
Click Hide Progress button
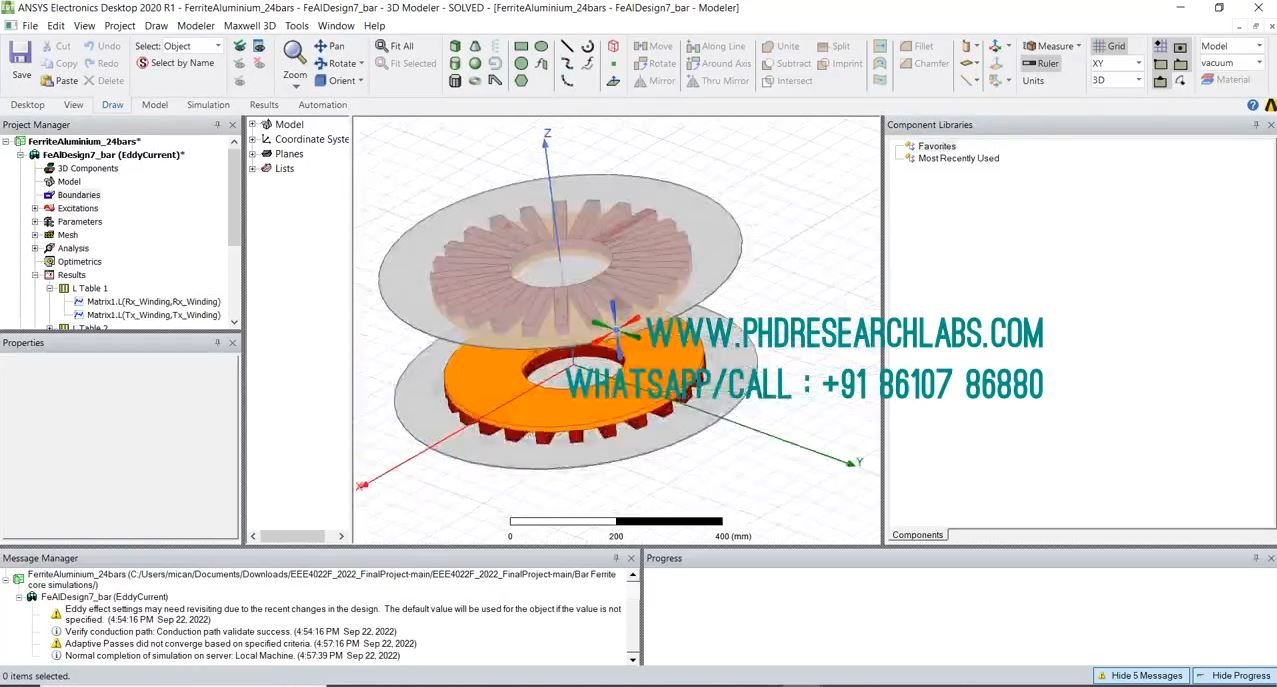[1233, 676]
